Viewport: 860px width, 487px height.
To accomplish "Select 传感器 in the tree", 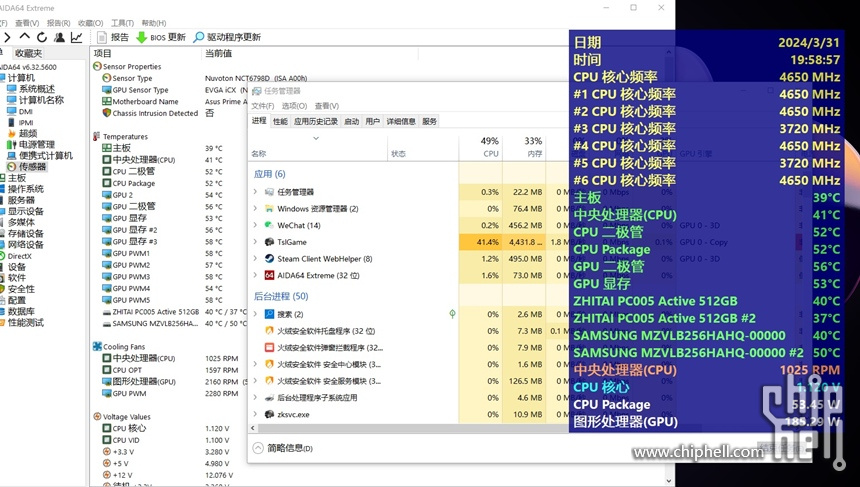I will pyautogui.click(x=32, y=167).
